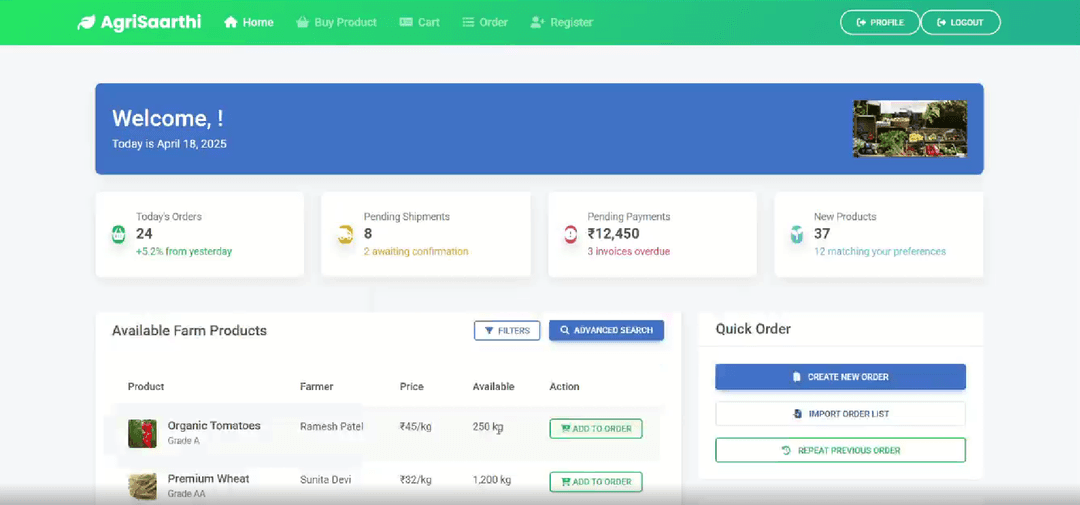
Task: Click the New Products box icon
Action: click(x=797, y=234)
